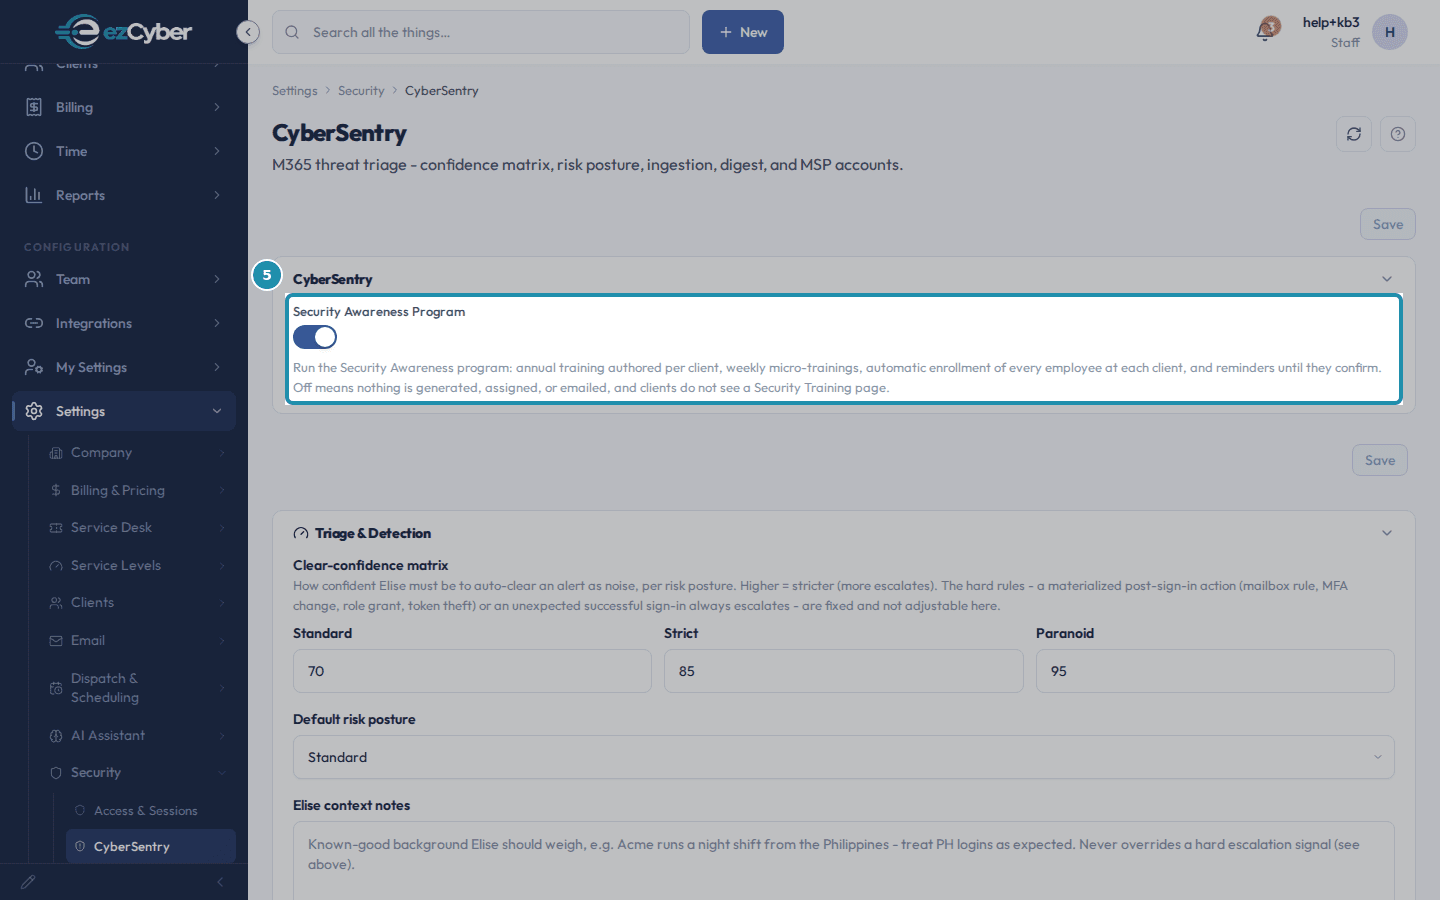Collapse the Triage & Detection section chevron
Image resolution: width=1440 pixels, height=900 pixels.
(1387, 533)
